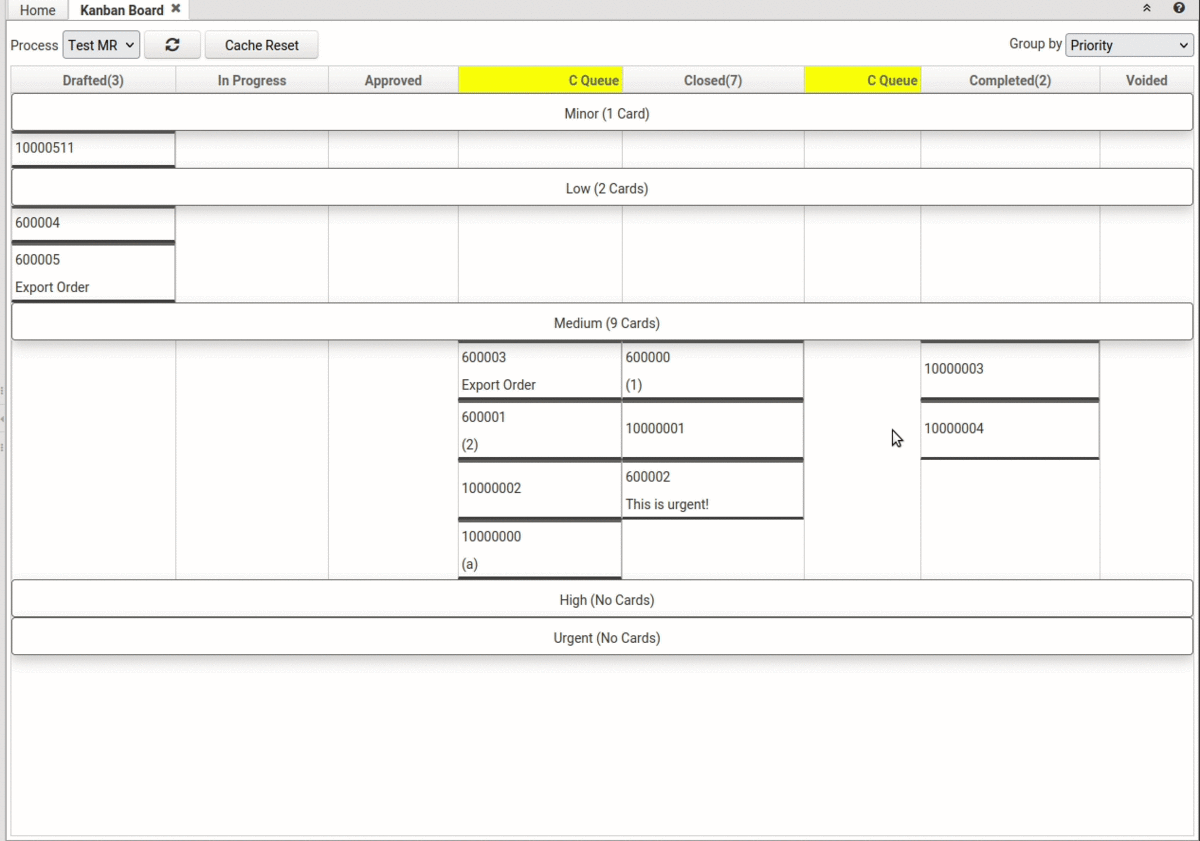Click the Voided column header
This screenshot has height=841, width=1200.
click(x=1146, y=80)
